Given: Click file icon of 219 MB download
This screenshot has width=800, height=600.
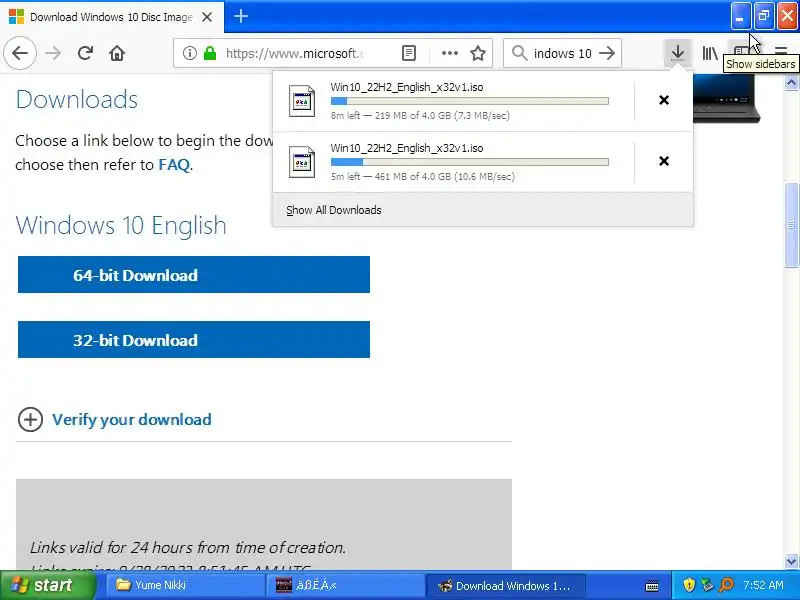Looking at the screenshot, I should click(x=302, y=101).
